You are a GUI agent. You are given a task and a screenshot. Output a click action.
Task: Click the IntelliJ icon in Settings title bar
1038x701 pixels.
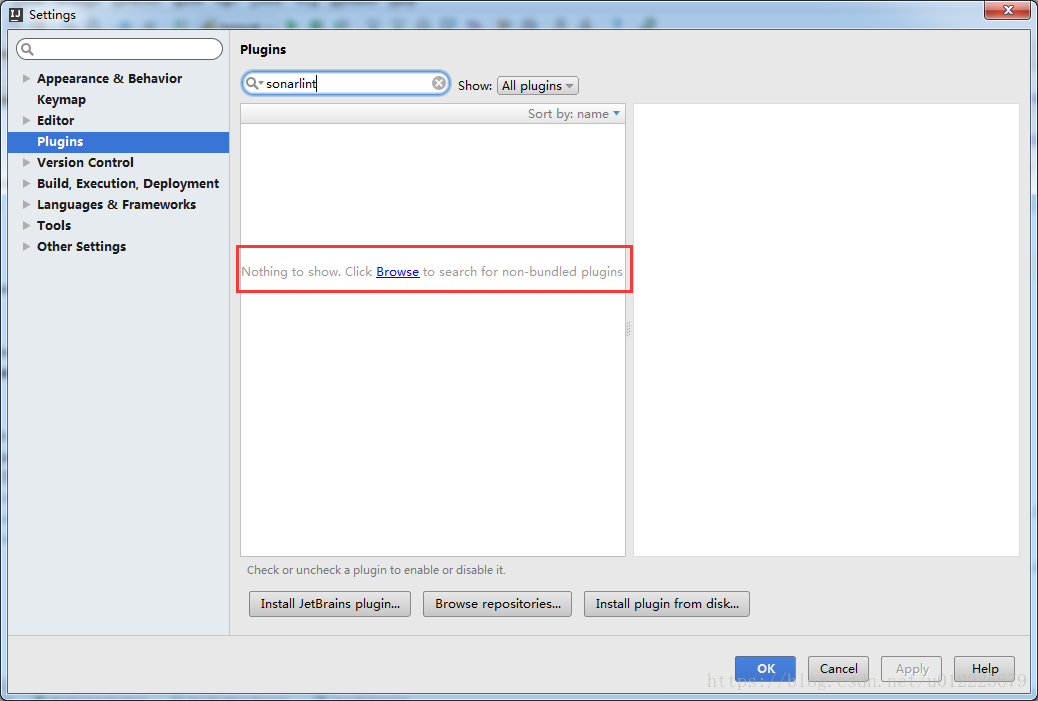point(16,15)
